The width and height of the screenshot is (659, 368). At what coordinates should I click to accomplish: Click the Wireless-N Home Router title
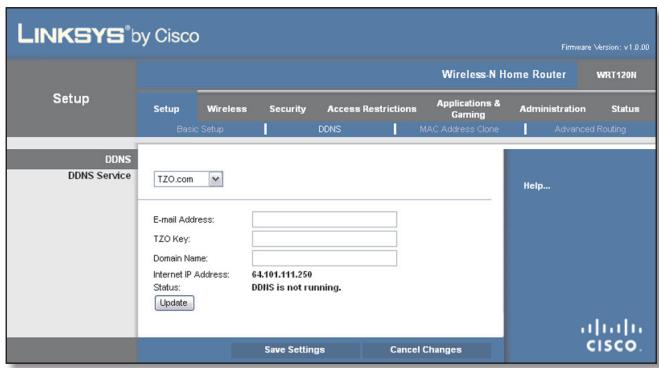click(x=503, y=74)
